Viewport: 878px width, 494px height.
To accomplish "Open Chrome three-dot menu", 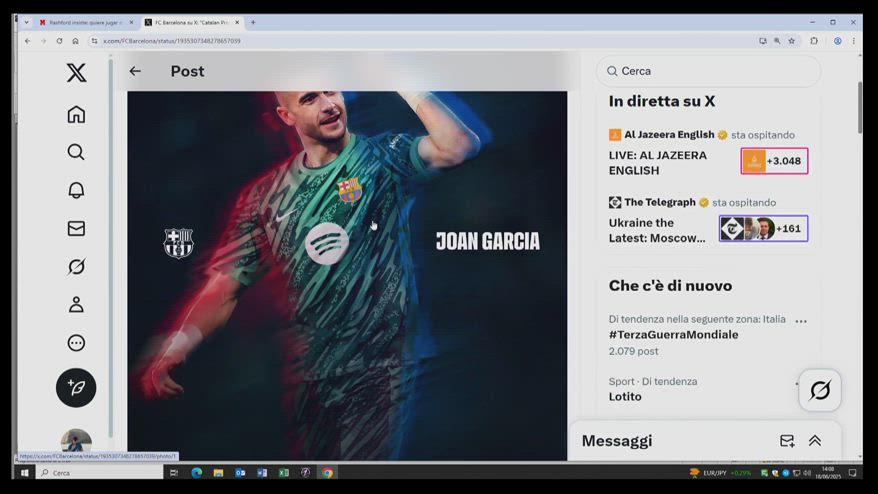I will point(853,41).
